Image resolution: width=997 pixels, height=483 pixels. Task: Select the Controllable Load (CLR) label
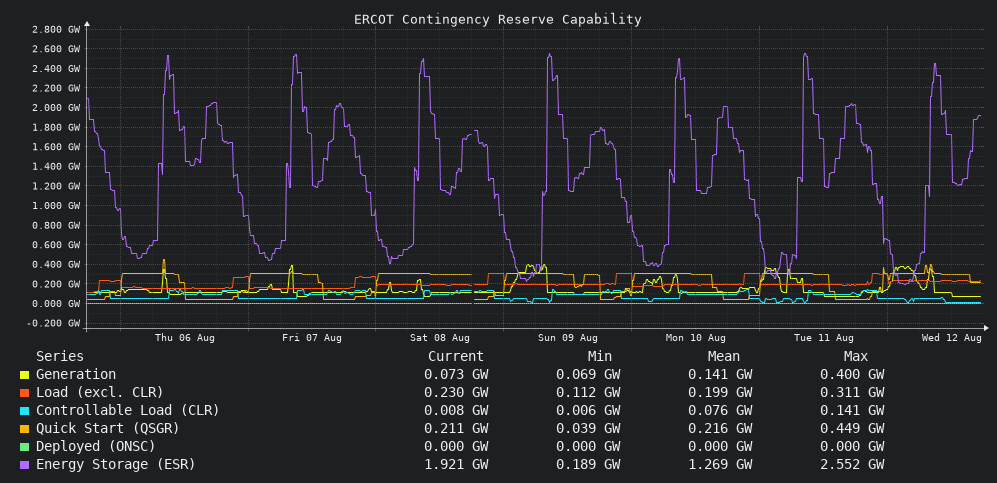point(128,411)
